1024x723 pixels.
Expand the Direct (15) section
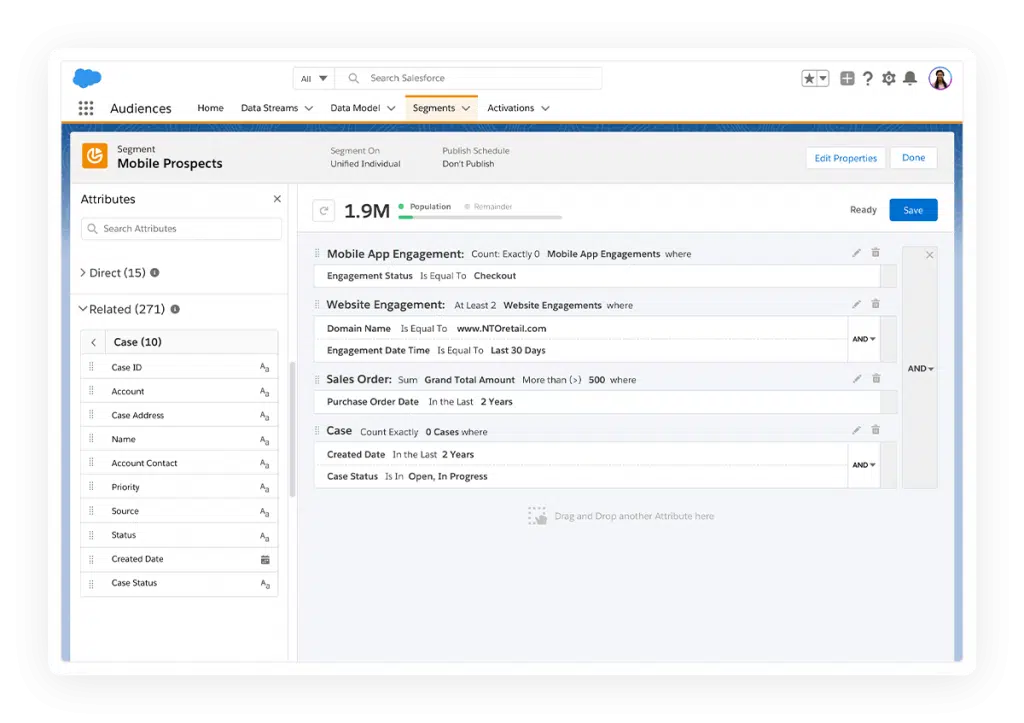[83, 272]
